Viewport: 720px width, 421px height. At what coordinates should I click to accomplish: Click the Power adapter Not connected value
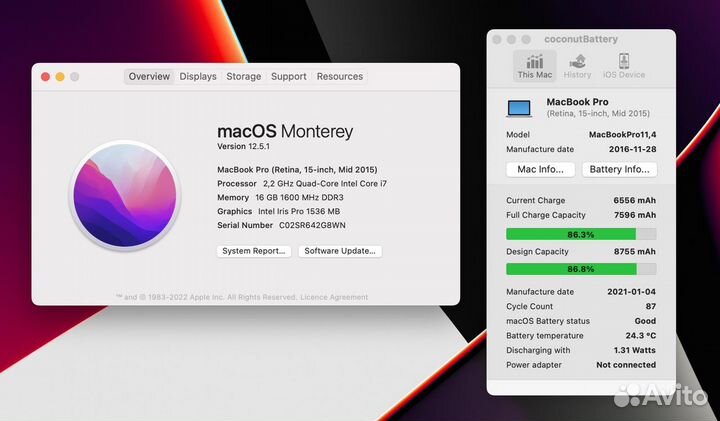point(626,365)
